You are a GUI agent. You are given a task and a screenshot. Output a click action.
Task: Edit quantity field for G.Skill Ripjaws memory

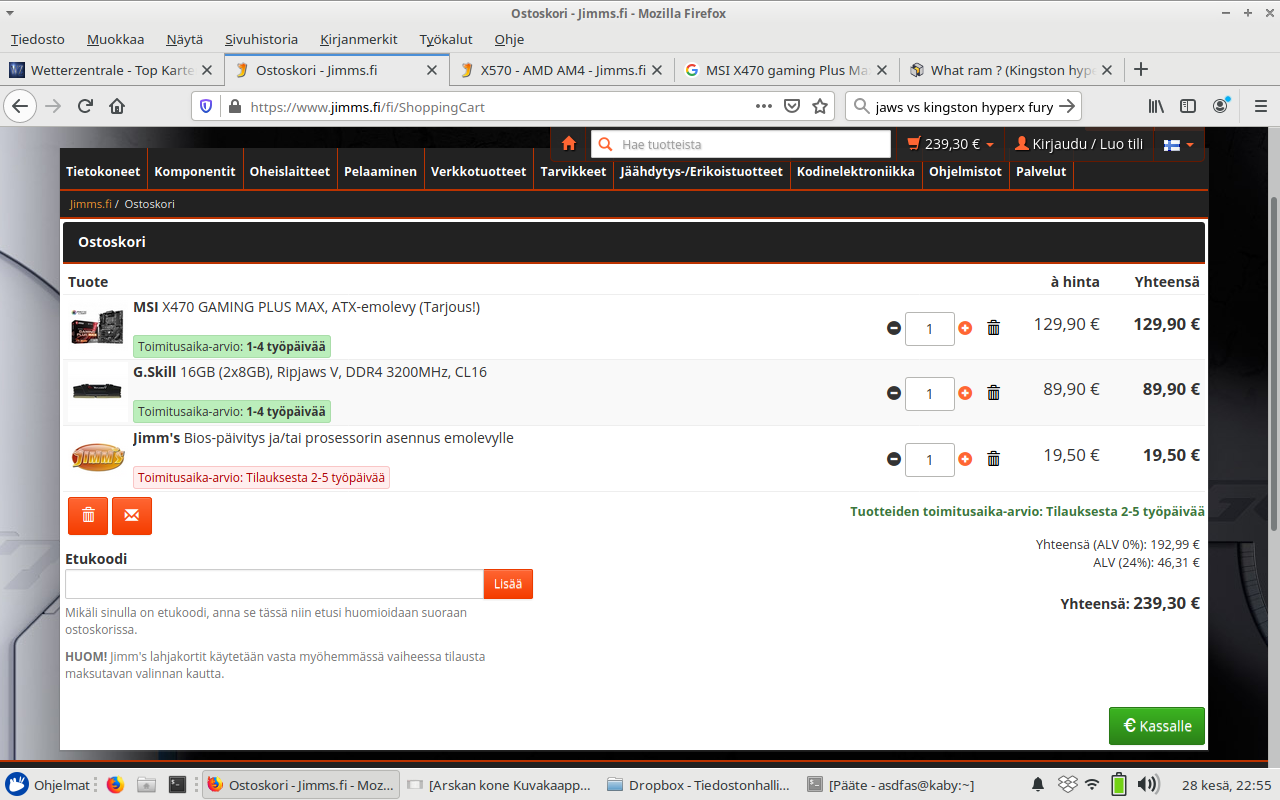(x=930, y=394)
